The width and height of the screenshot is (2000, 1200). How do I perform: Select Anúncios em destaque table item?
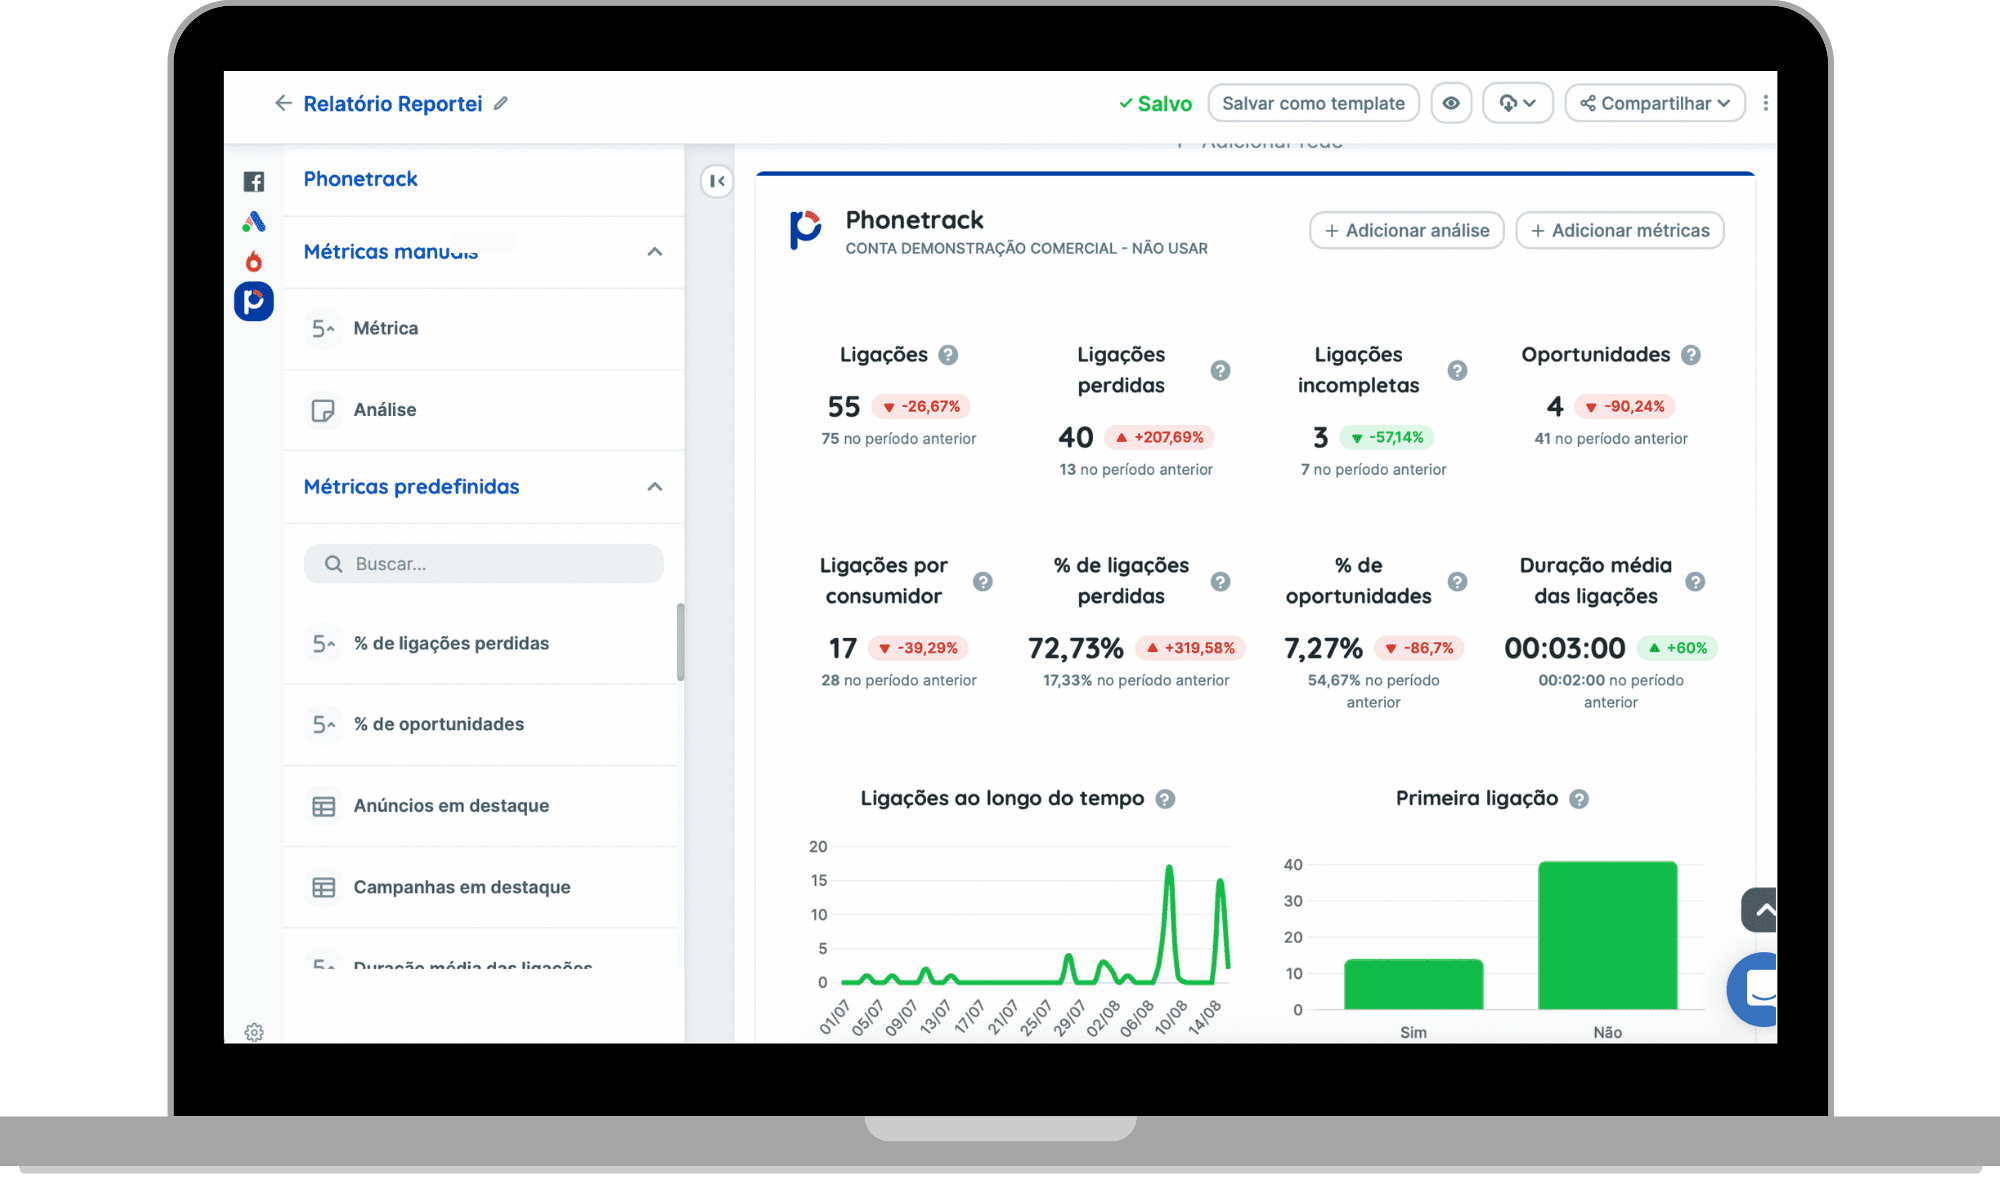click(480, 806)
